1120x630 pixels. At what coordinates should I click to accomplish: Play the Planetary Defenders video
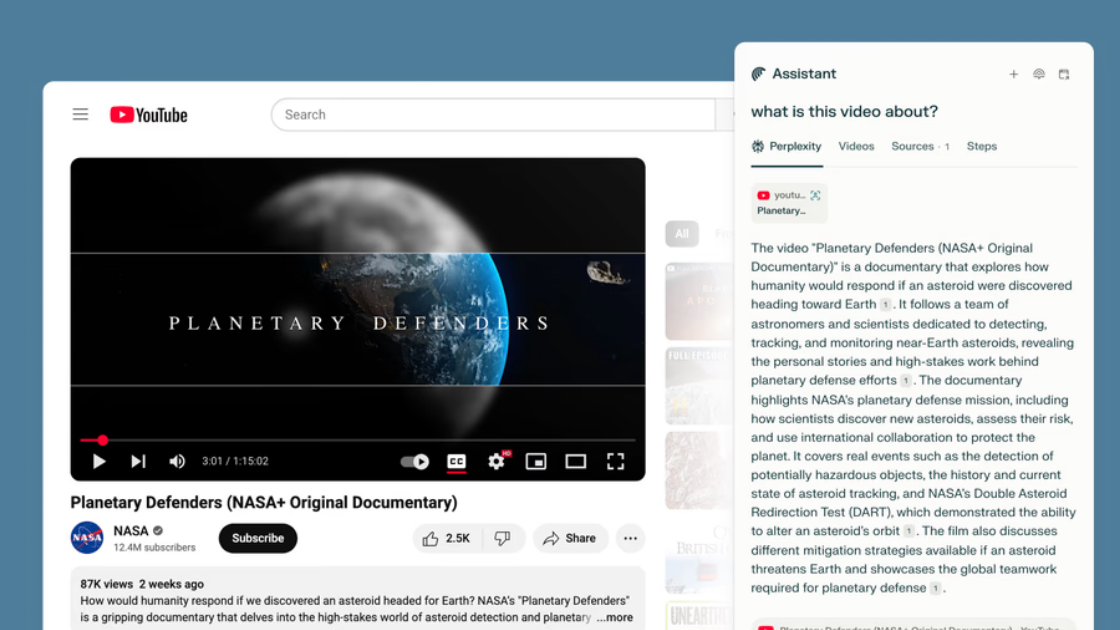point(99,461)
